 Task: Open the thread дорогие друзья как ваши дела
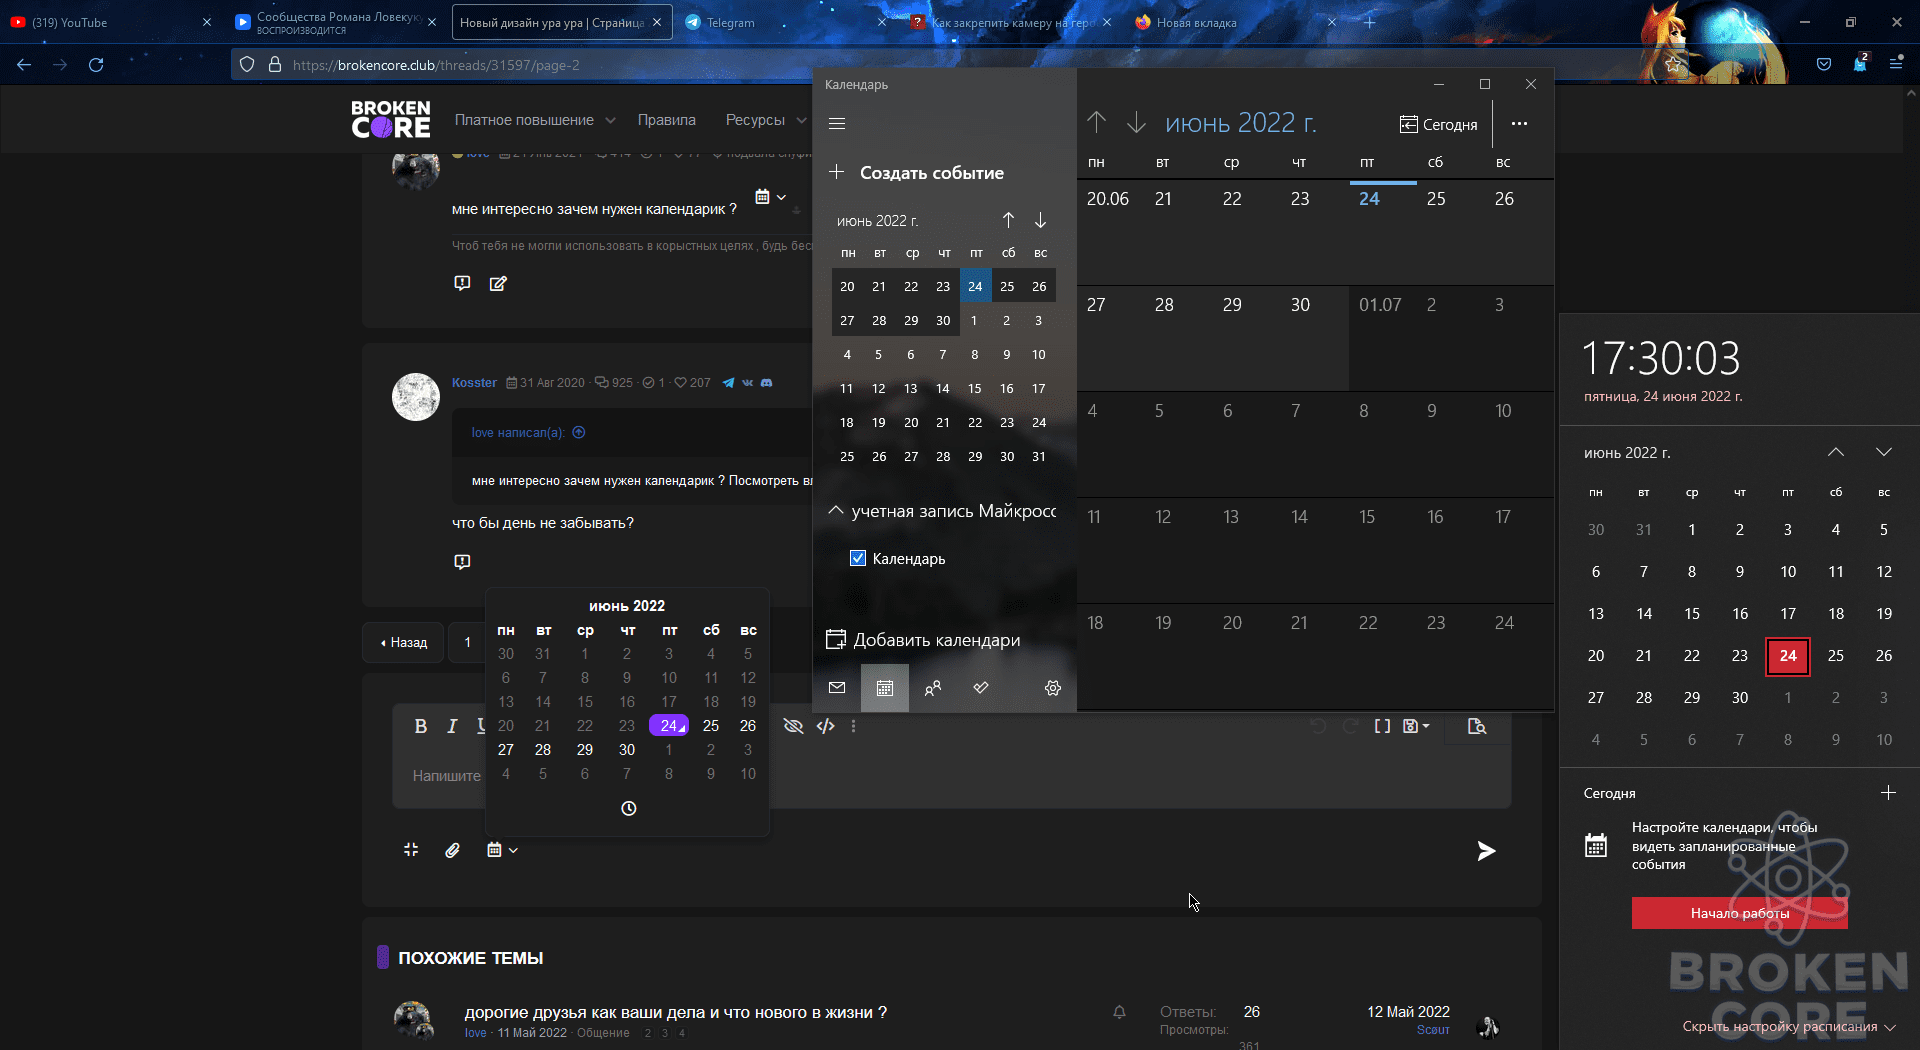(675, 1012)
